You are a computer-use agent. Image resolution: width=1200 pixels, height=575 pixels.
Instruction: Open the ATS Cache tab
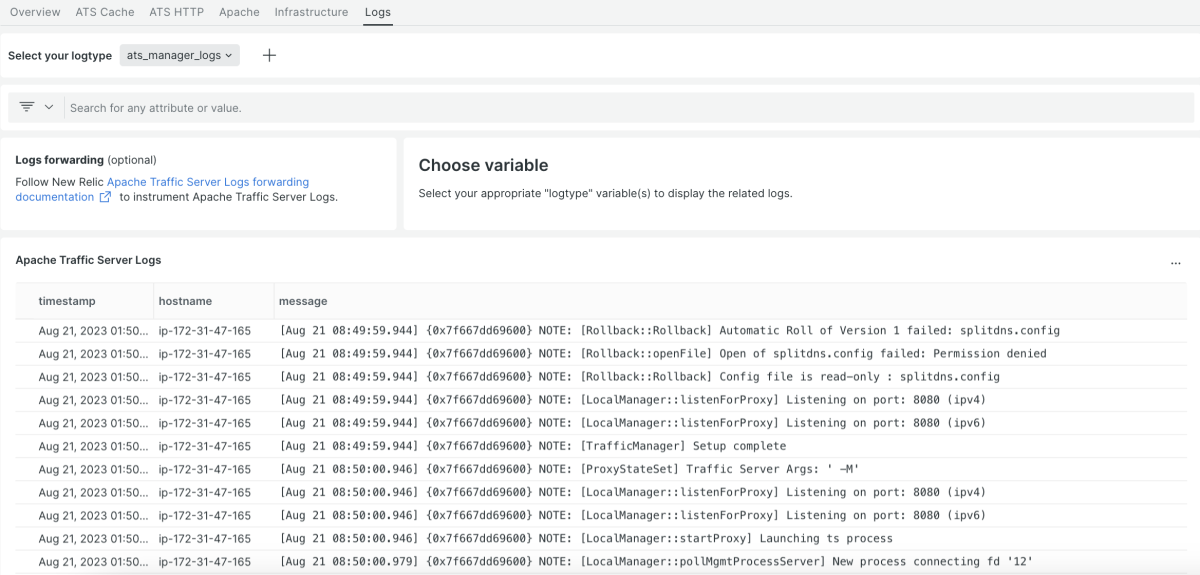(x=105, y=12)
